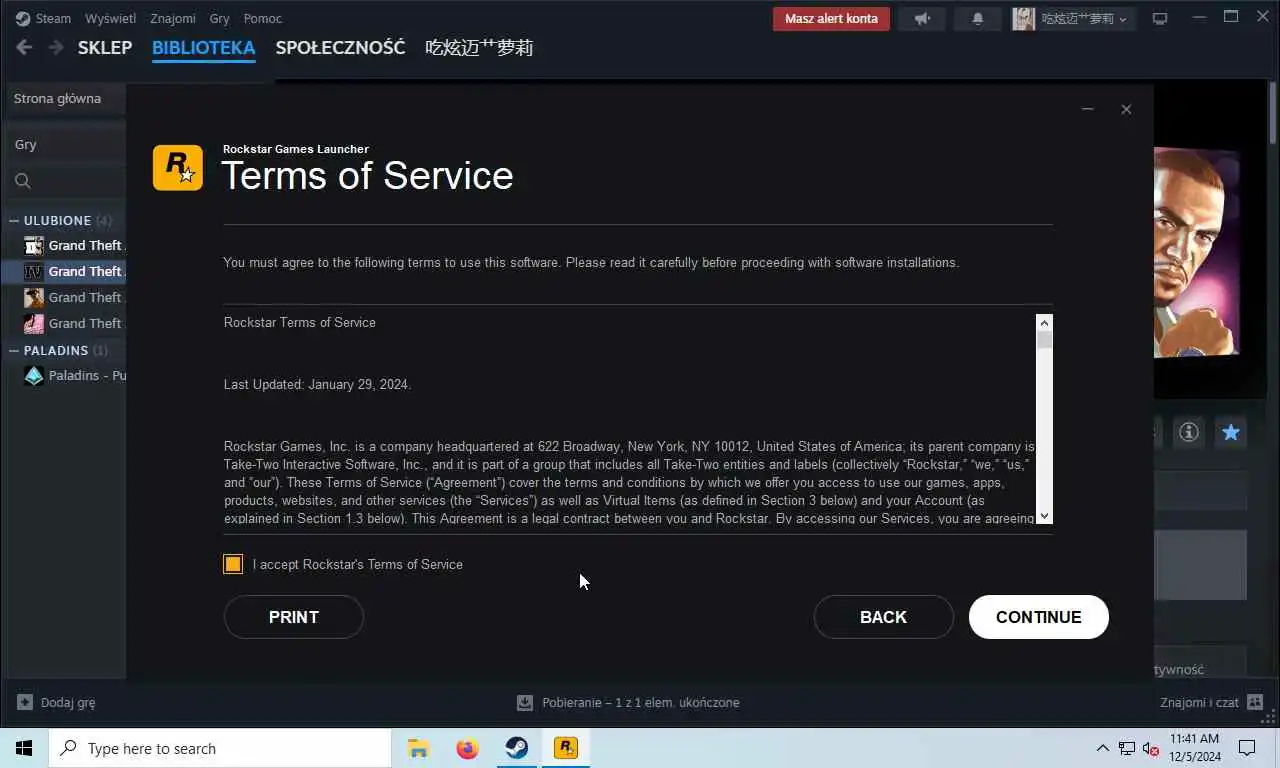Open the Pomoc menu
This screenshot has width=1280, height=768.
click(x=263, y=18)
